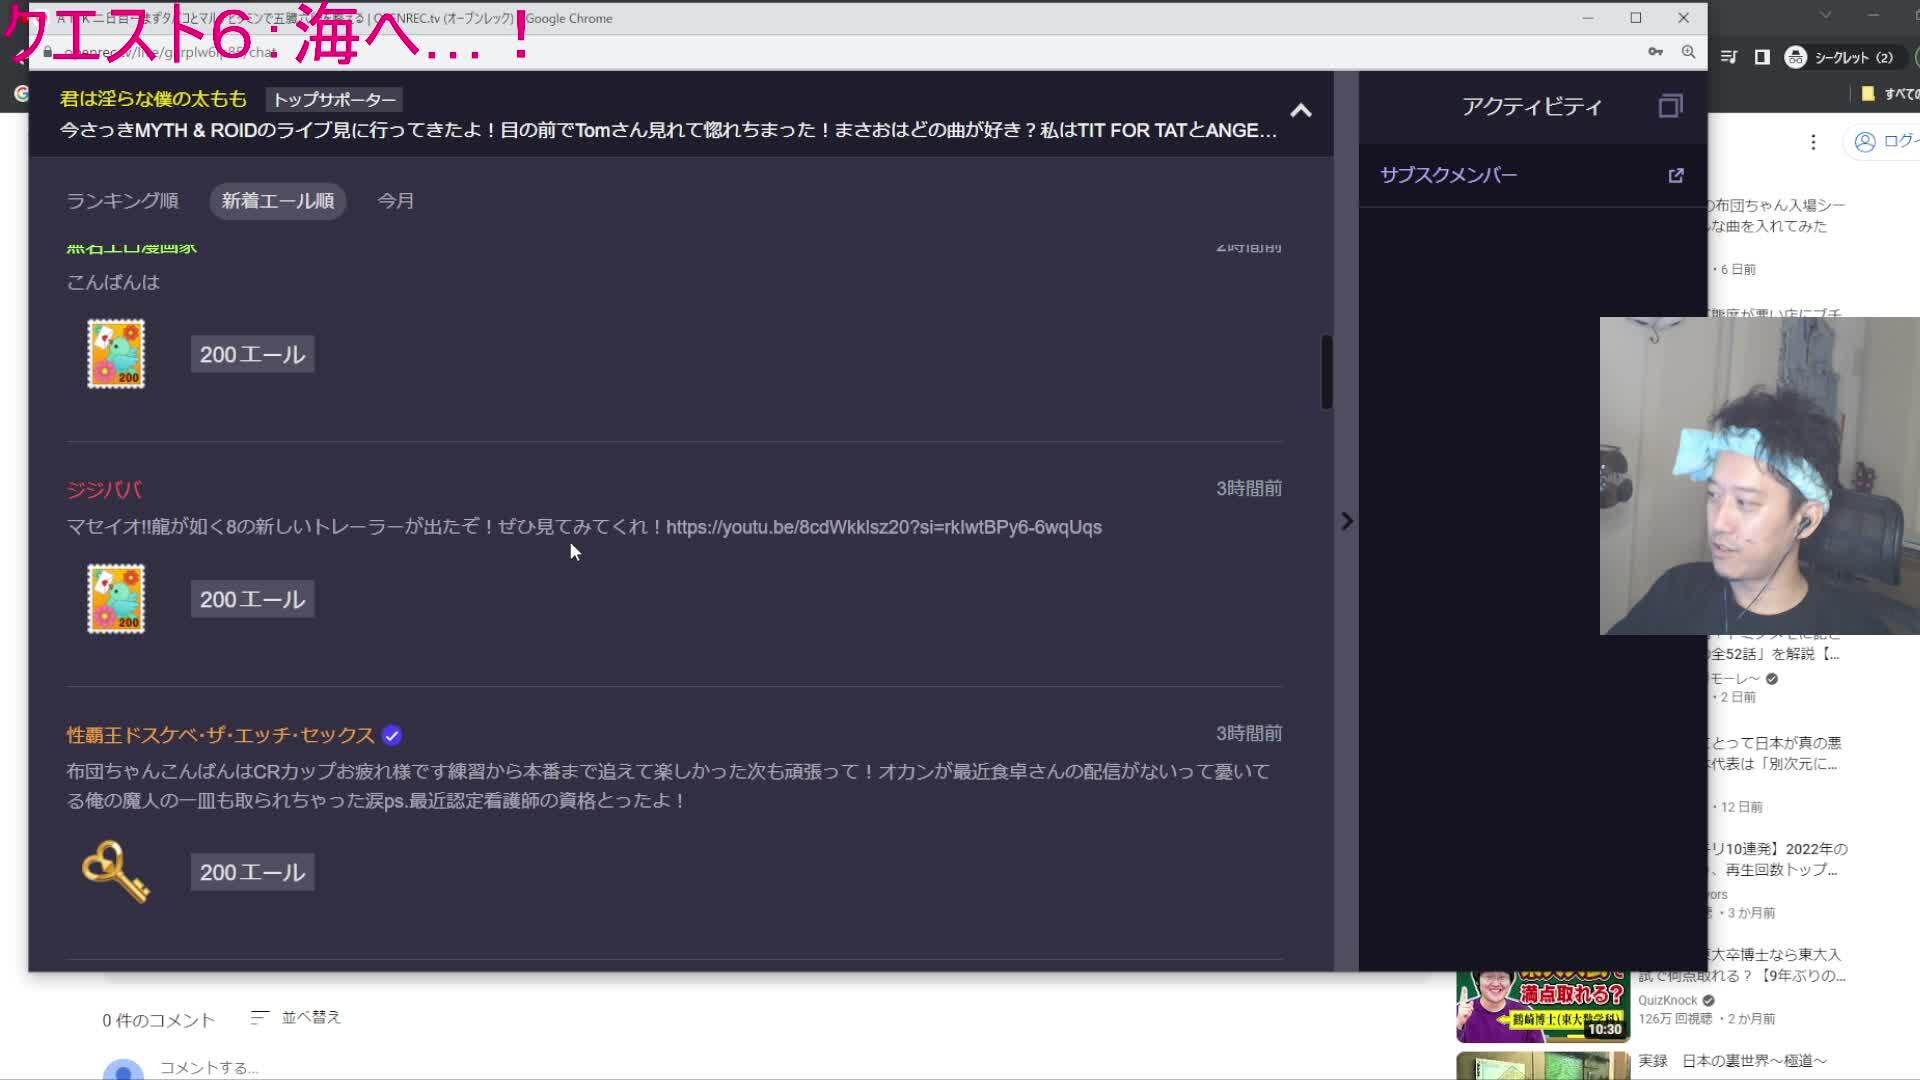Toggle side panel icon in background Chrome

point(1762,57)
